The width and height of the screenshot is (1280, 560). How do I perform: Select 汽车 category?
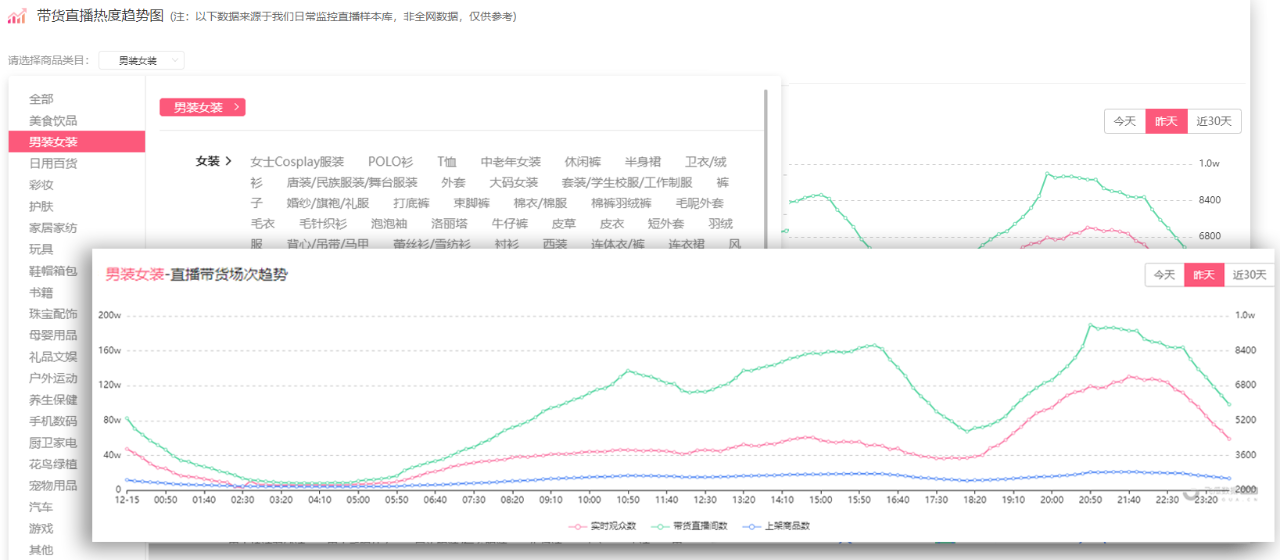point(41,507)
